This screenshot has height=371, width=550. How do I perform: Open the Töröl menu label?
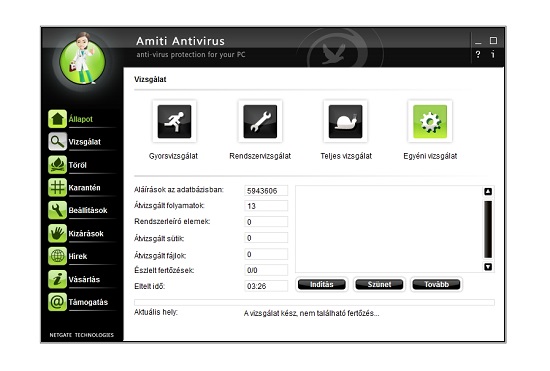[x=78, y=165]
